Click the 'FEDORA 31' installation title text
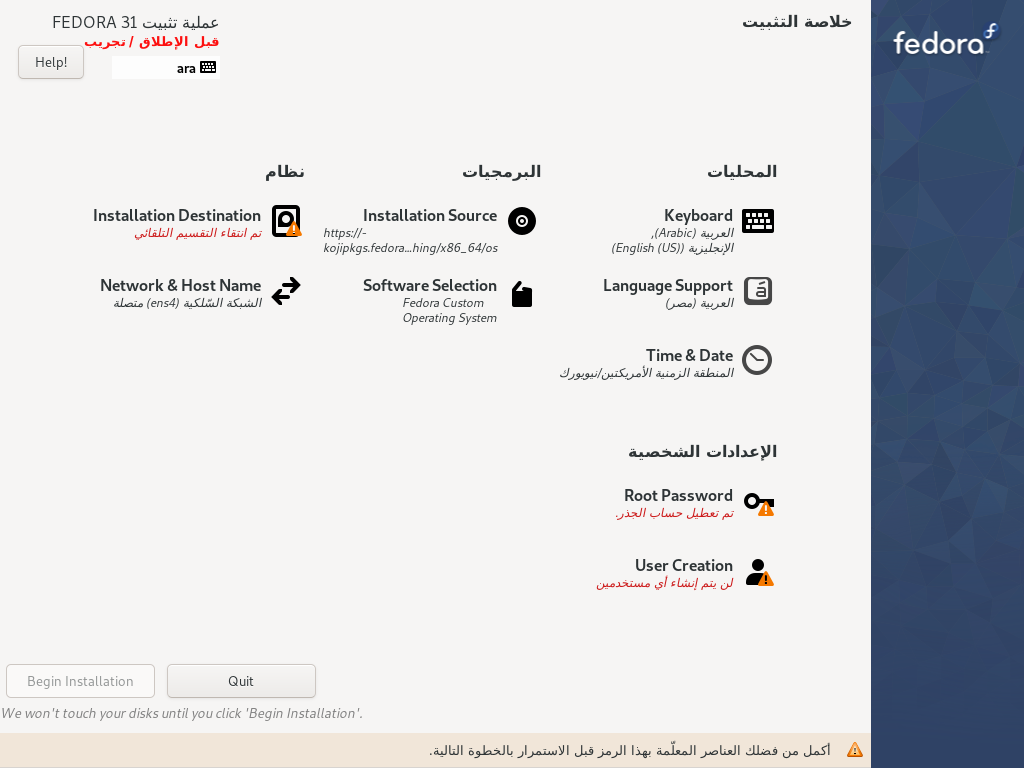The image size is (1024, 768). 135,22
